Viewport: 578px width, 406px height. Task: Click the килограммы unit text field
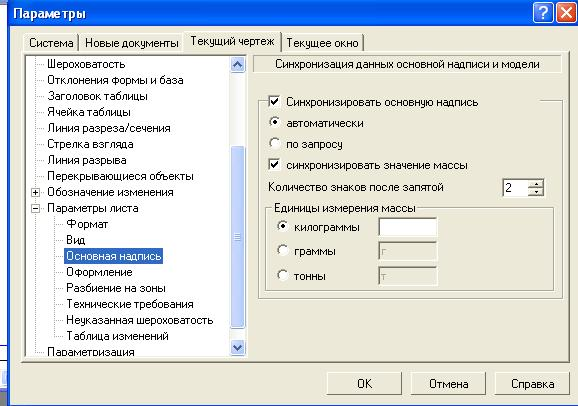(x=408, y=227)
